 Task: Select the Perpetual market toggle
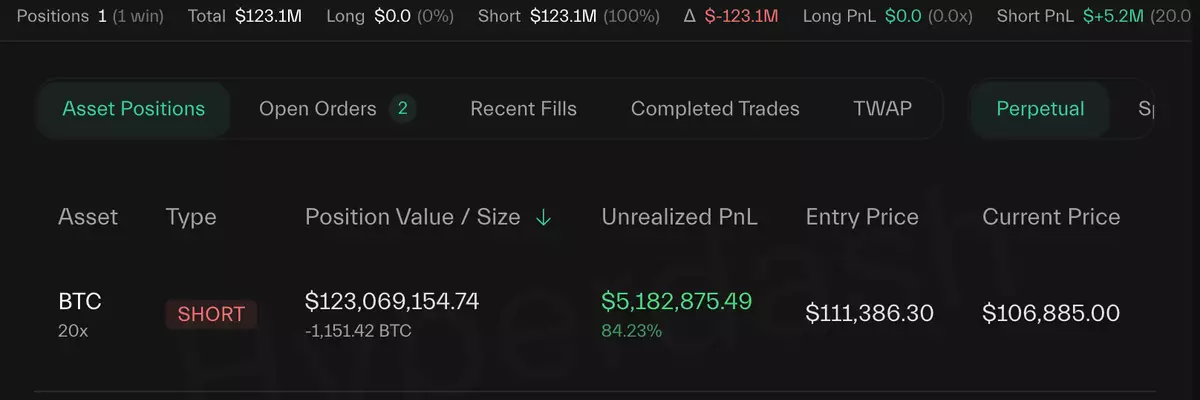(x=1040, y=109)
